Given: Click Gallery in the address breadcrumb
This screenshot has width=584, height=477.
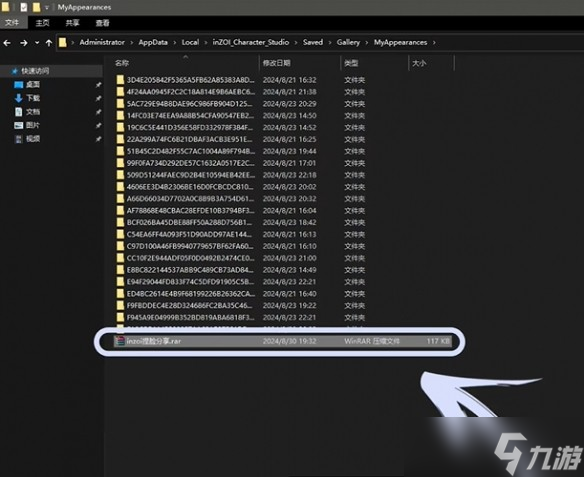Looking at the screenshot, I should pos(348,42).
